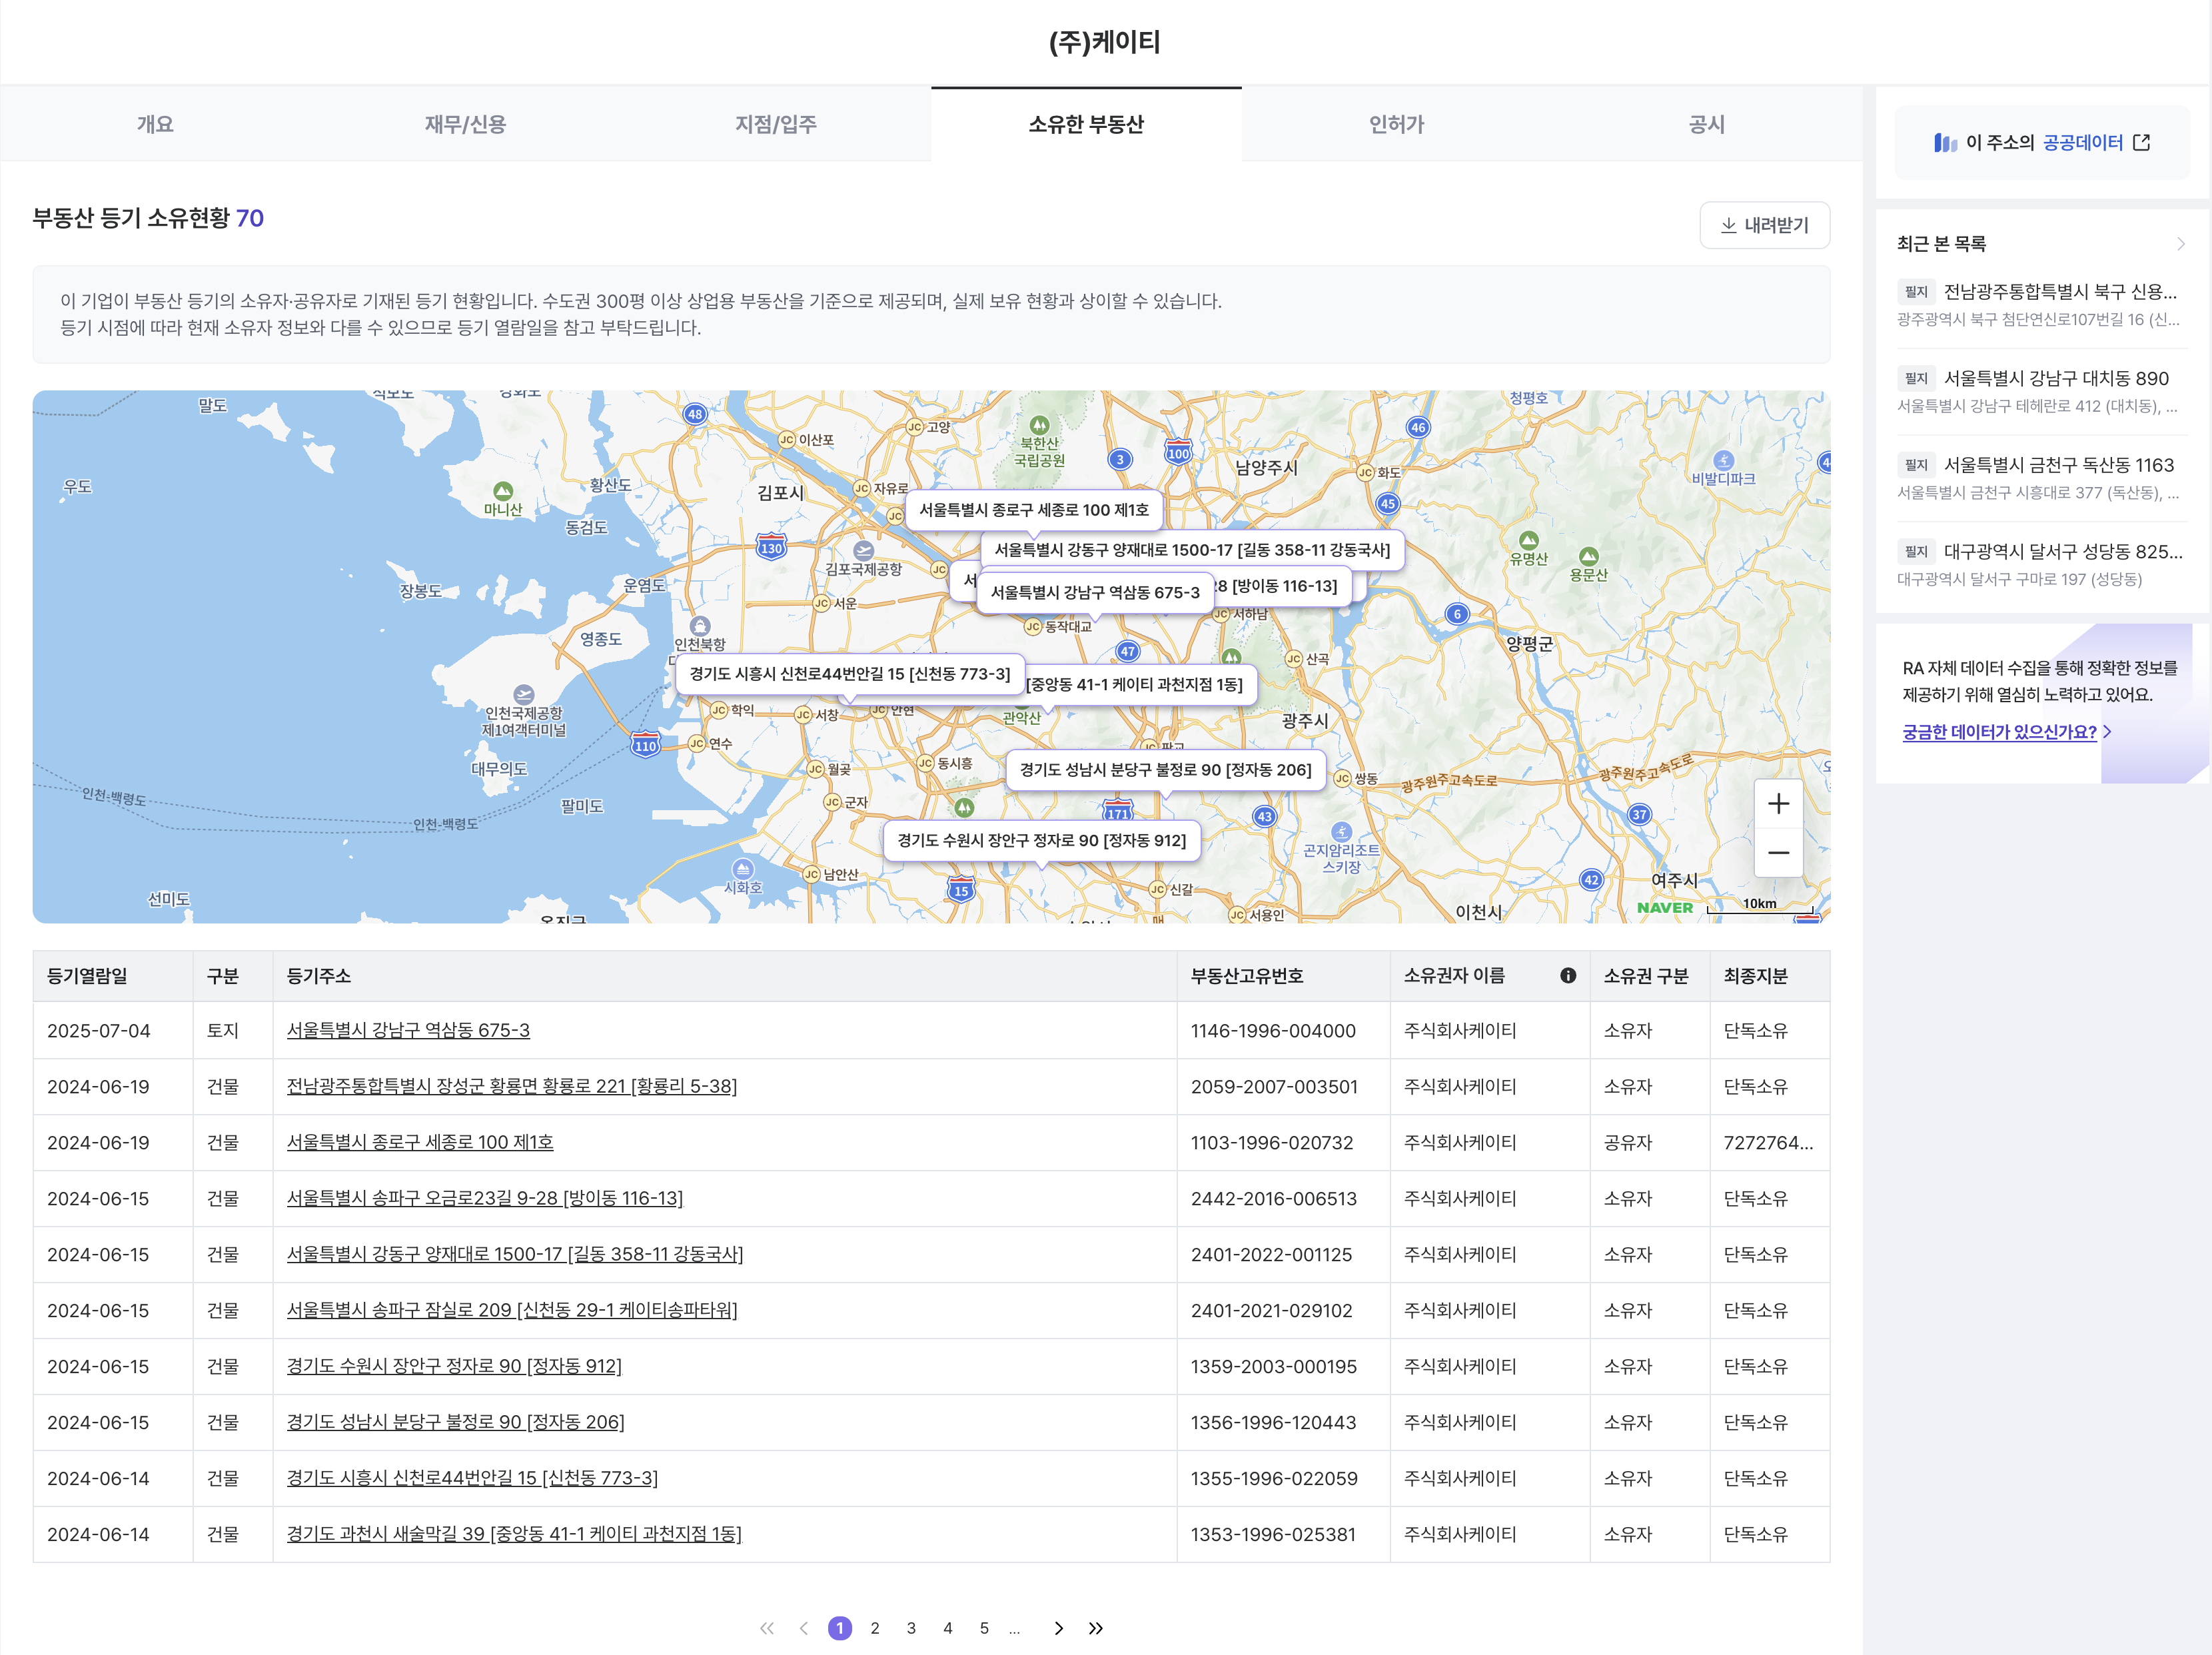The height and width of the screenshot is (1655, 2212).
Task: Open the 공공데이터 external link icon
Action: pyautogui.click(x=2141, y=143)
